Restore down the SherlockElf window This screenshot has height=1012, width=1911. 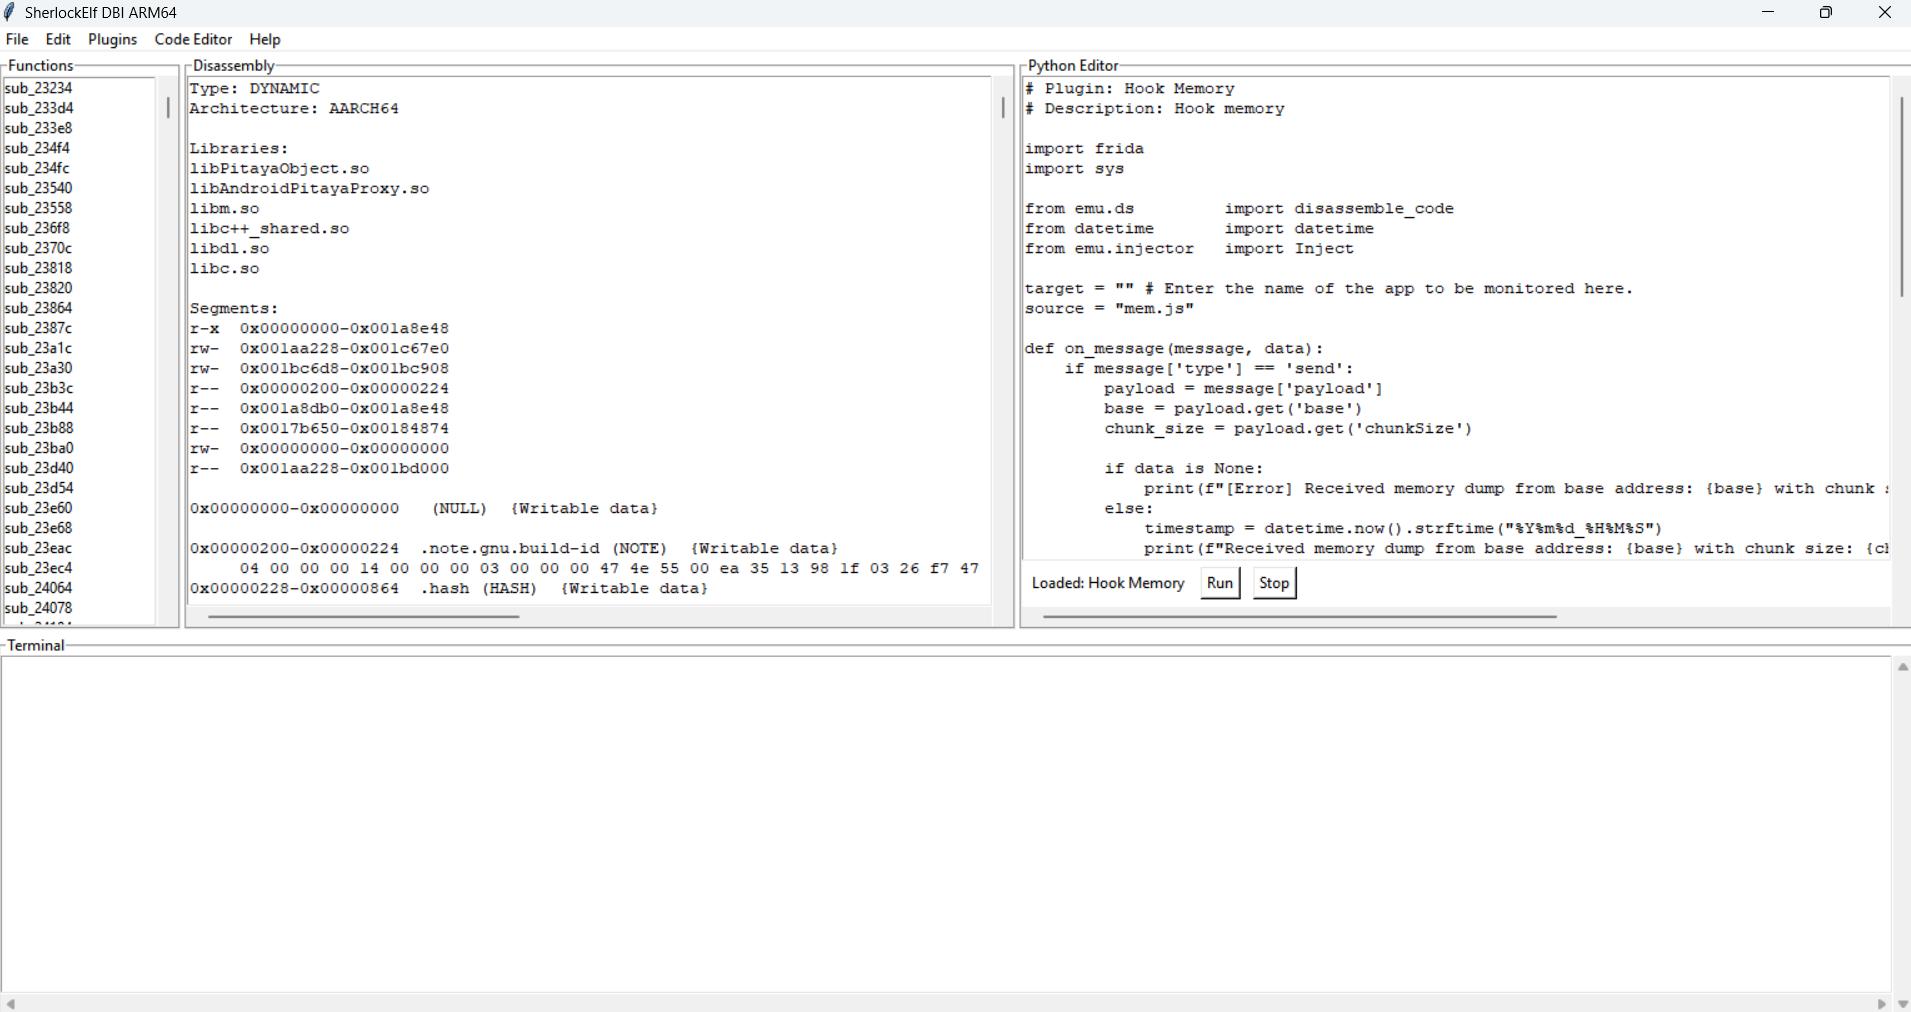[1826, 12]
